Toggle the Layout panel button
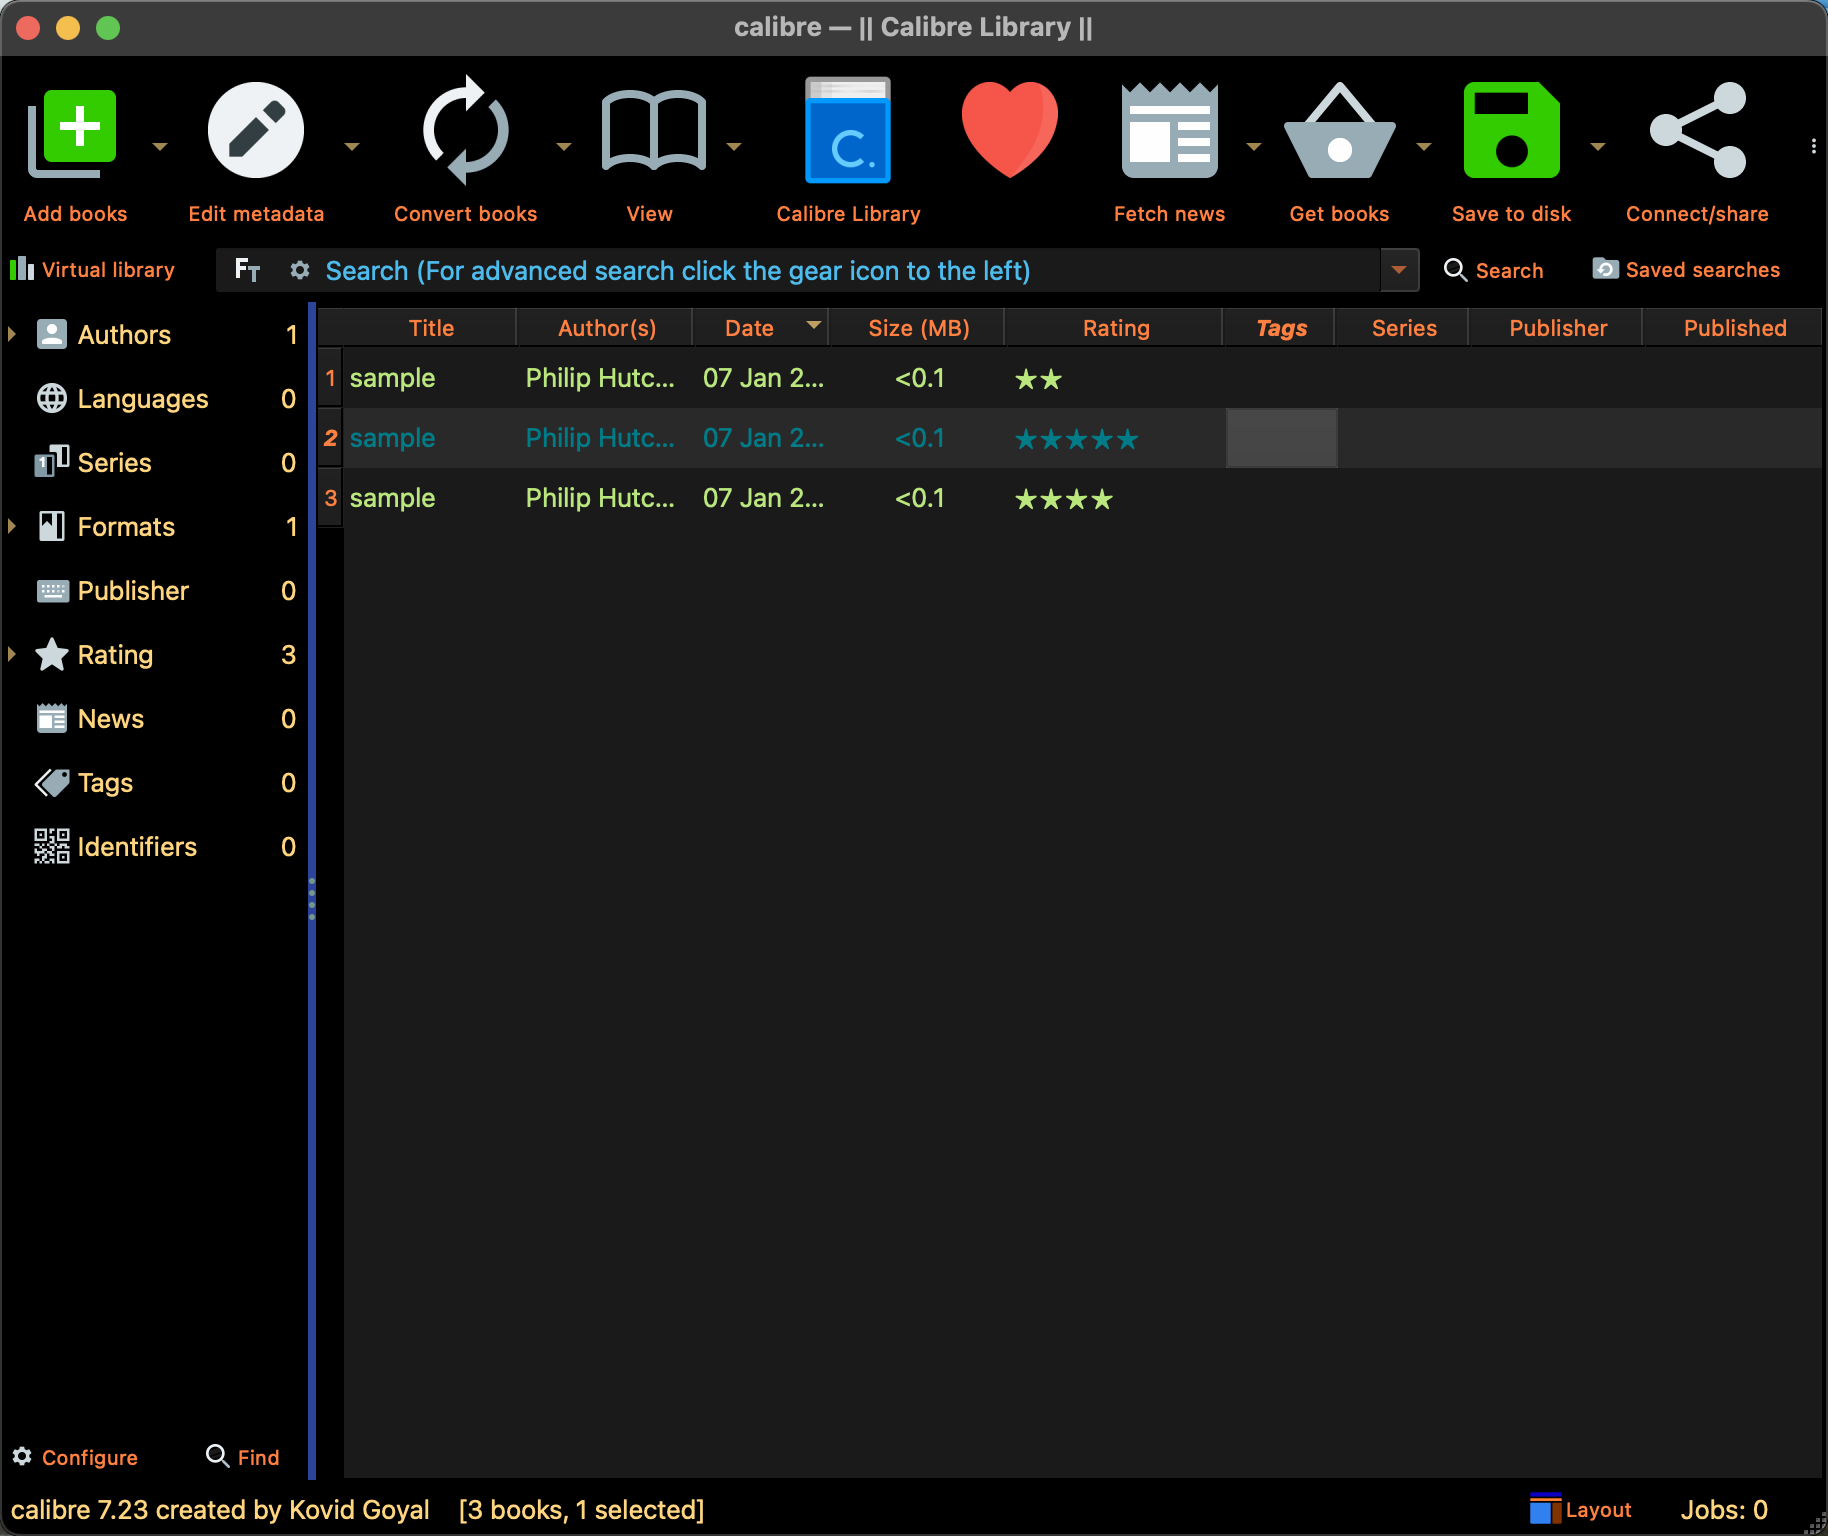1828x1536 pixels. [1580, 1509]
